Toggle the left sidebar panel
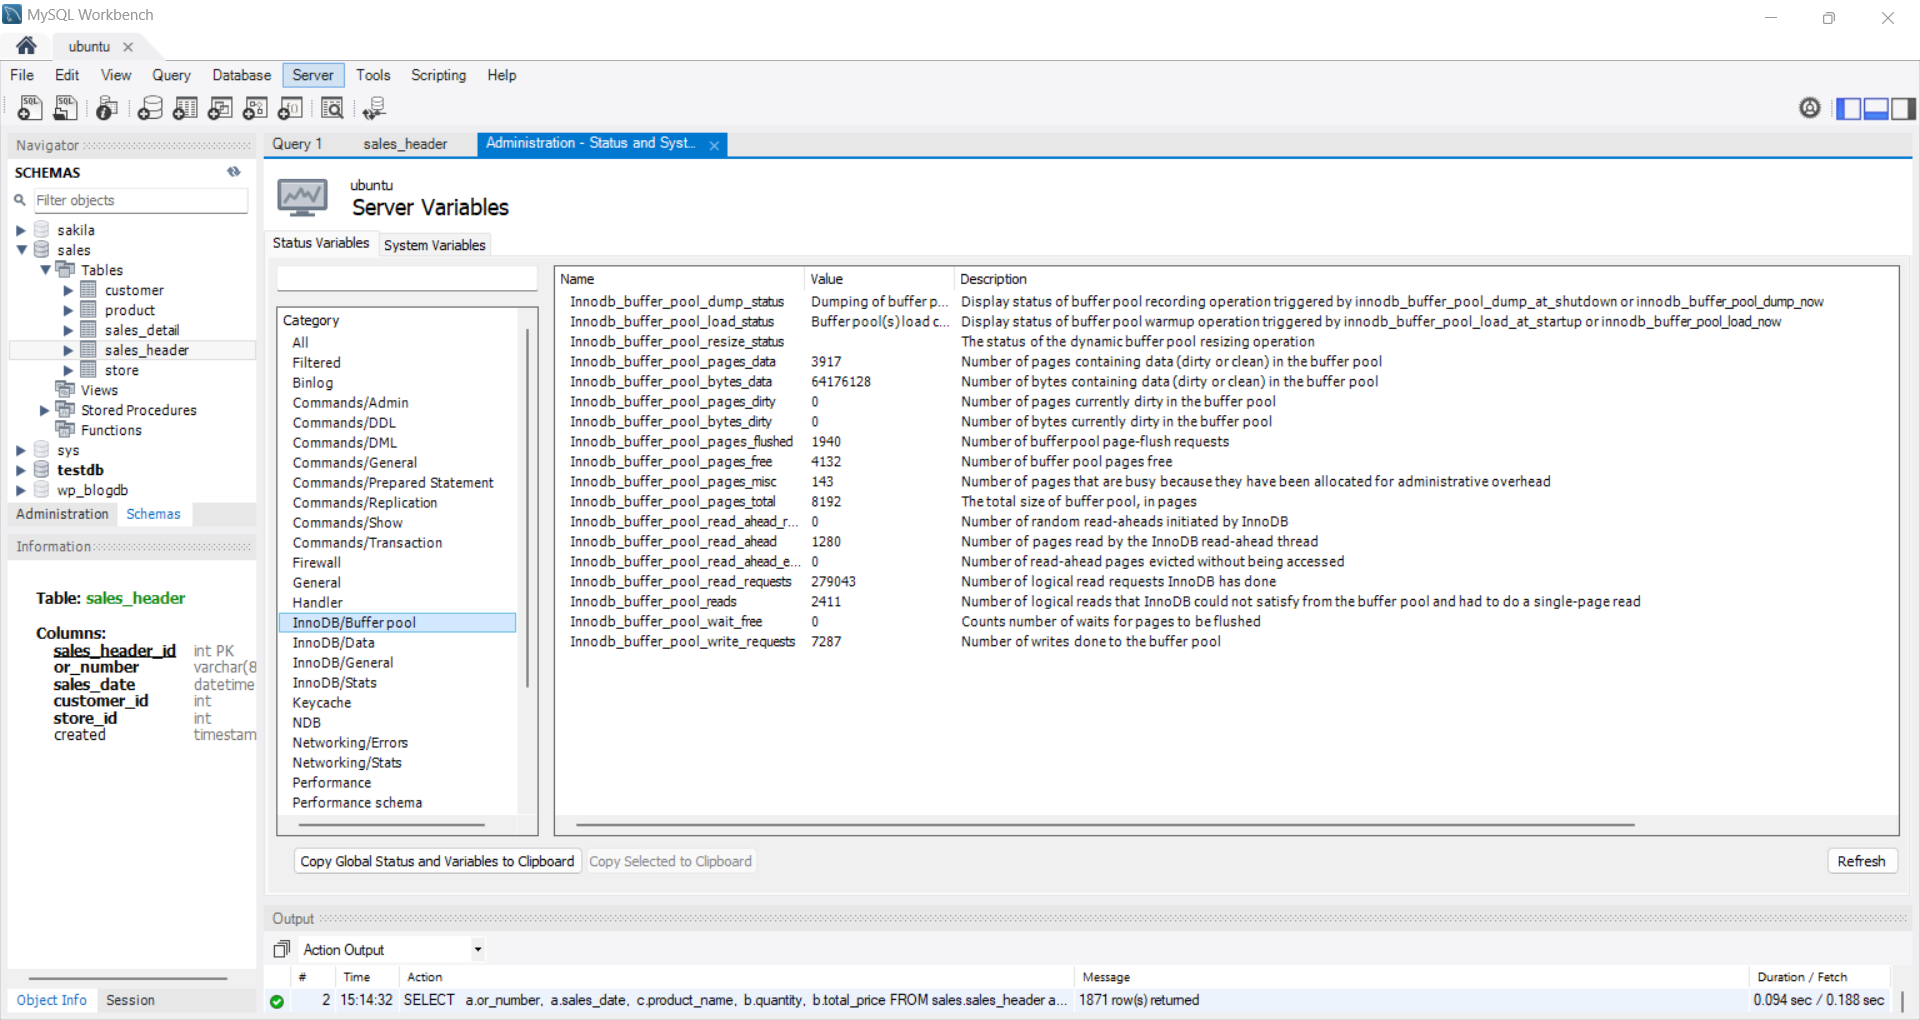Screen dimensions: 1920x1020 click(1849, 108)
